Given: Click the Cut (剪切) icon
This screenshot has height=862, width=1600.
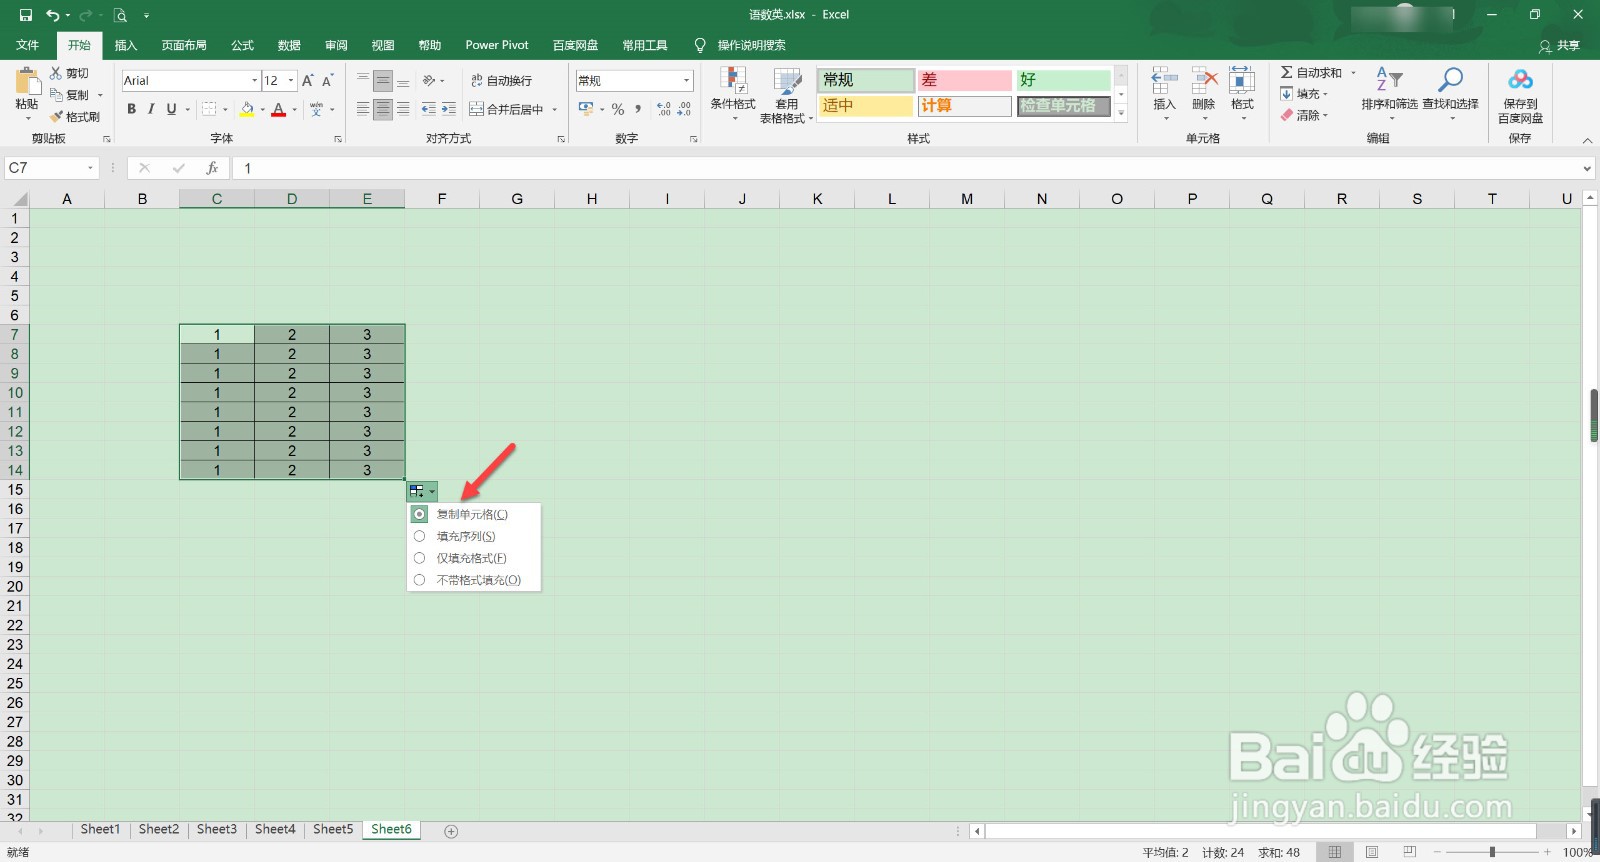Looking at the screenshot, I should 56,73.
